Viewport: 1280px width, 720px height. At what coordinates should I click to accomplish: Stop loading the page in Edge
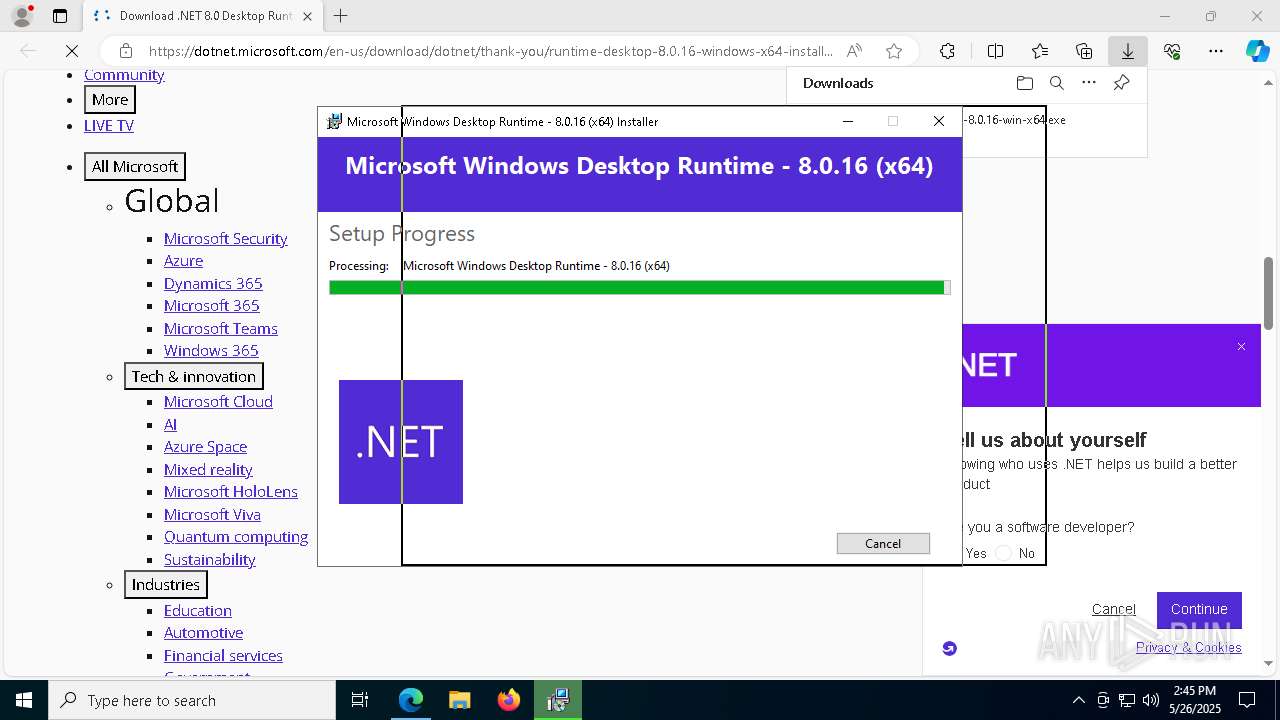tap(72, 51)
